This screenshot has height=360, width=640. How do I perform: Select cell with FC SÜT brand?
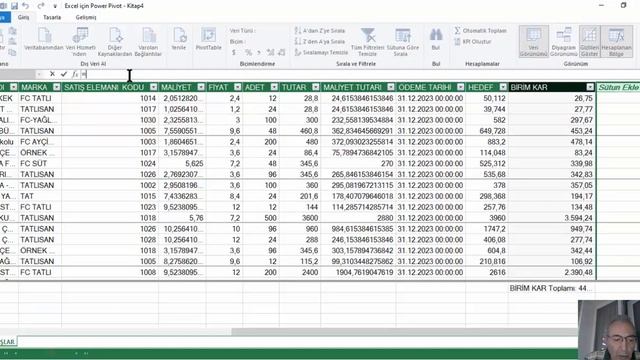[40, 163]
